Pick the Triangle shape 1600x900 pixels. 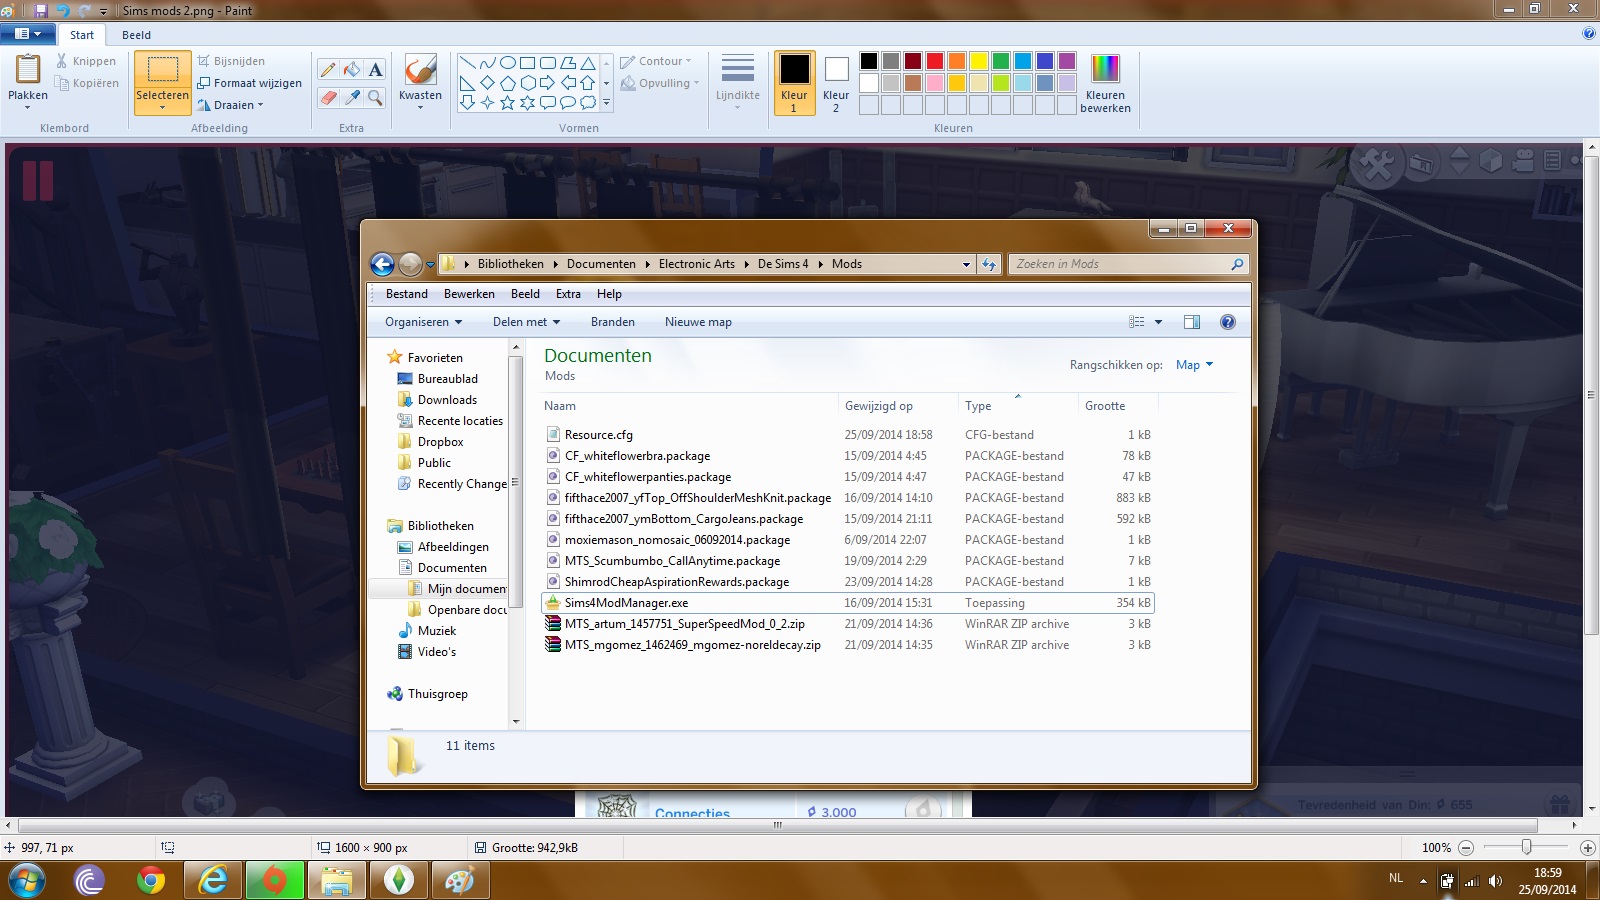click(588, 63)
